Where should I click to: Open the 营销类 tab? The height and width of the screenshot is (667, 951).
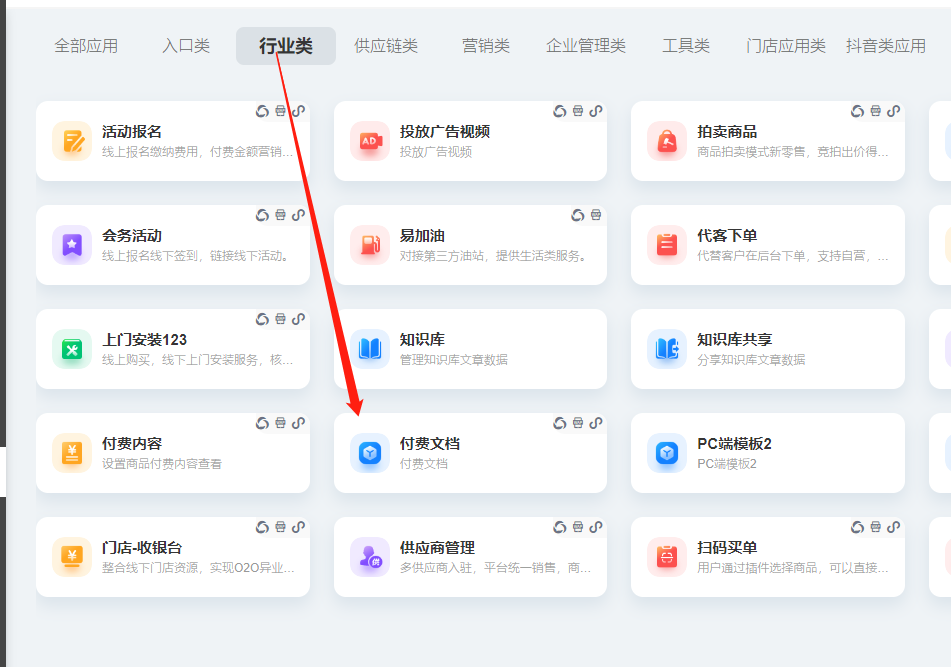486,46
